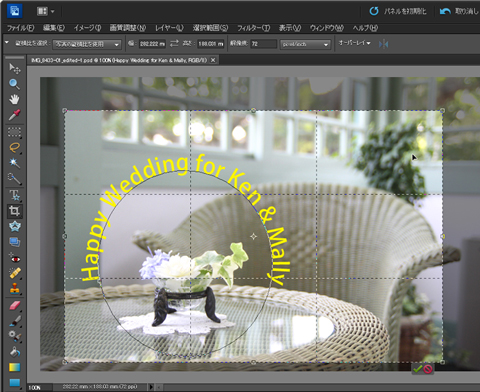Click the top-right crop corner handle
The height and width of the screenshot is (392, 480).
point(443,110)
